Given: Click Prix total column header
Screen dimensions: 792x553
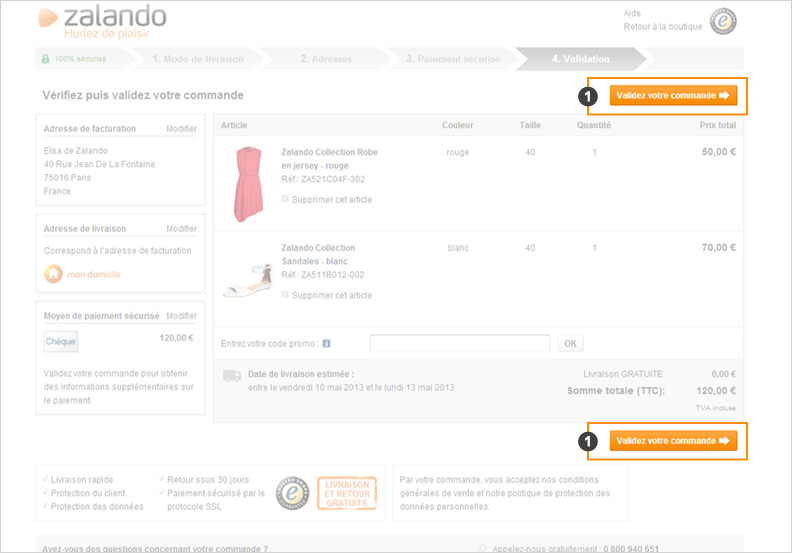Looking at the screenshot, I should [x=718, y=125].
